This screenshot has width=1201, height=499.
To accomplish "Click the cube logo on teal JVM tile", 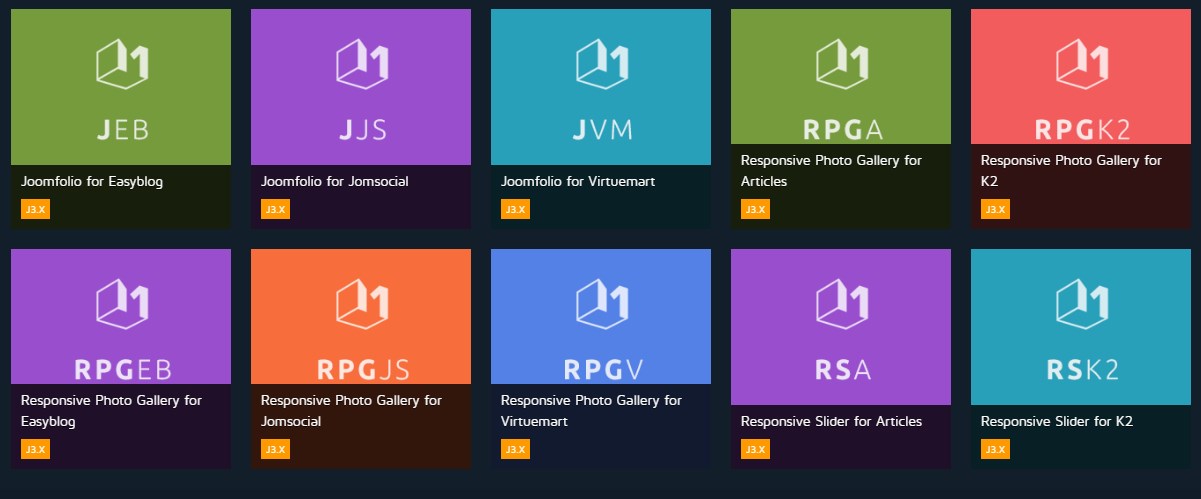I will coord(601,62).
